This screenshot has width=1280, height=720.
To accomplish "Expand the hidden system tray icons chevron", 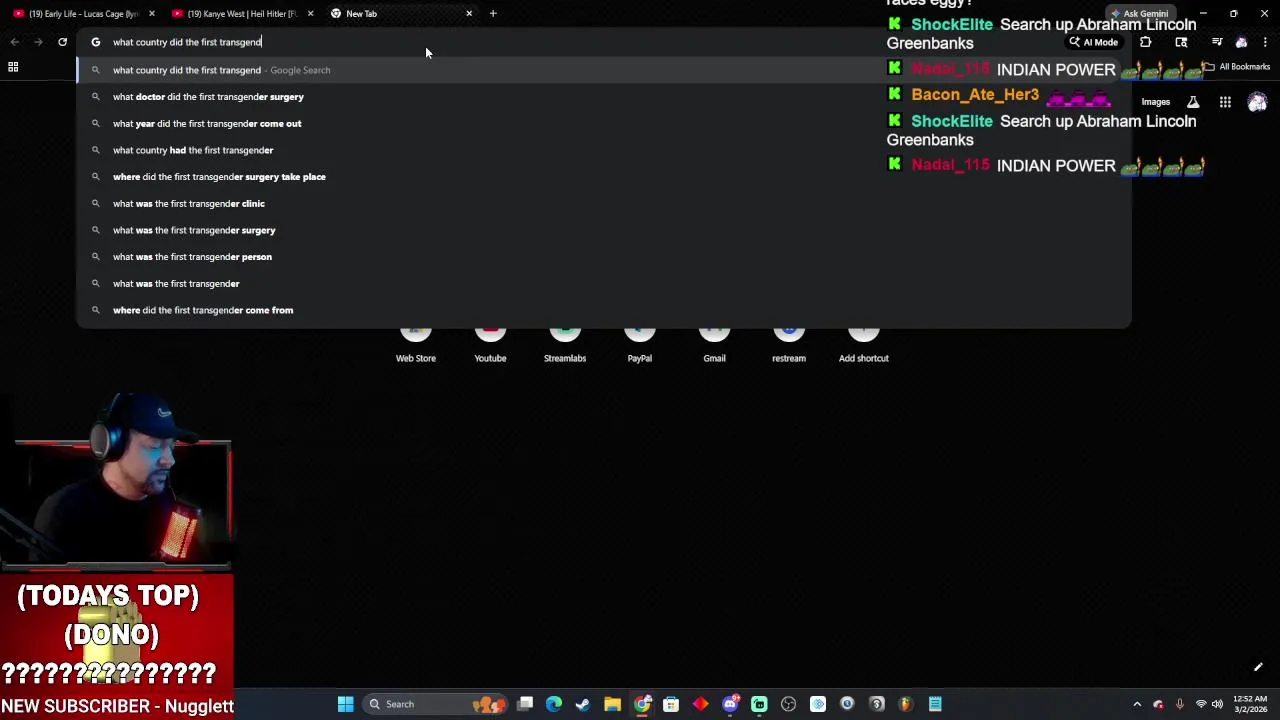I will point(1137,704).
